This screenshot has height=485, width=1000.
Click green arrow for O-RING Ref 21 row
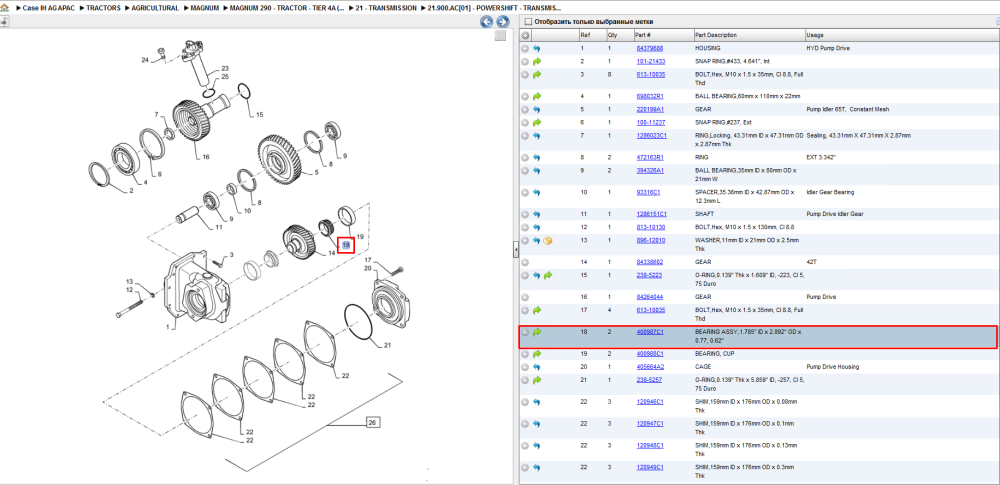click(x=536, y=380)
